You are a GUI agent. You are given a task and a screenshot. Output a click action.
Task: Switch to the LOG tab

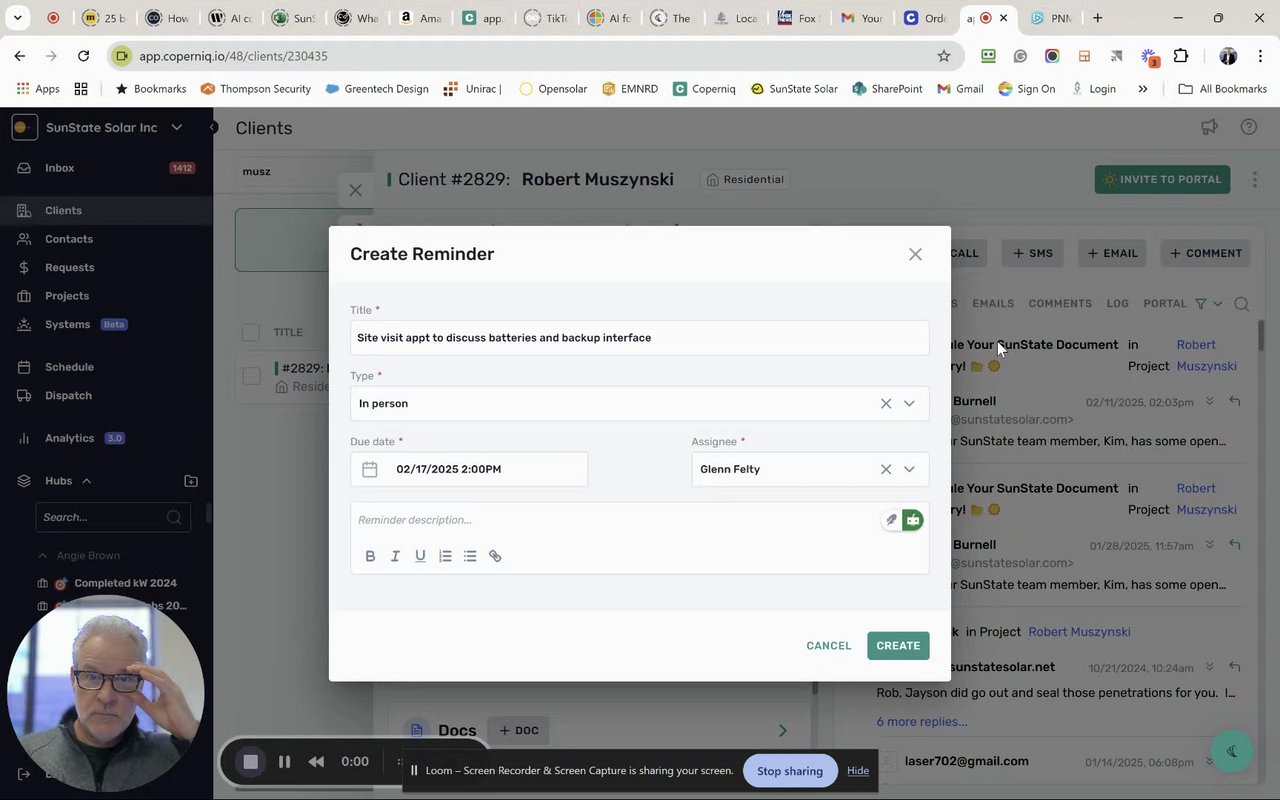coord(1117,303)
